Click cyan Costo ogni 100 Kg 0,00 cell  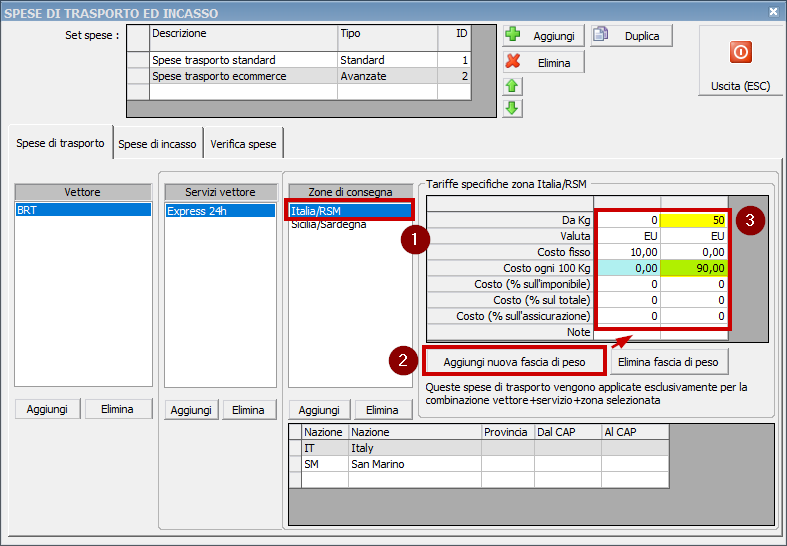point(627,268)
